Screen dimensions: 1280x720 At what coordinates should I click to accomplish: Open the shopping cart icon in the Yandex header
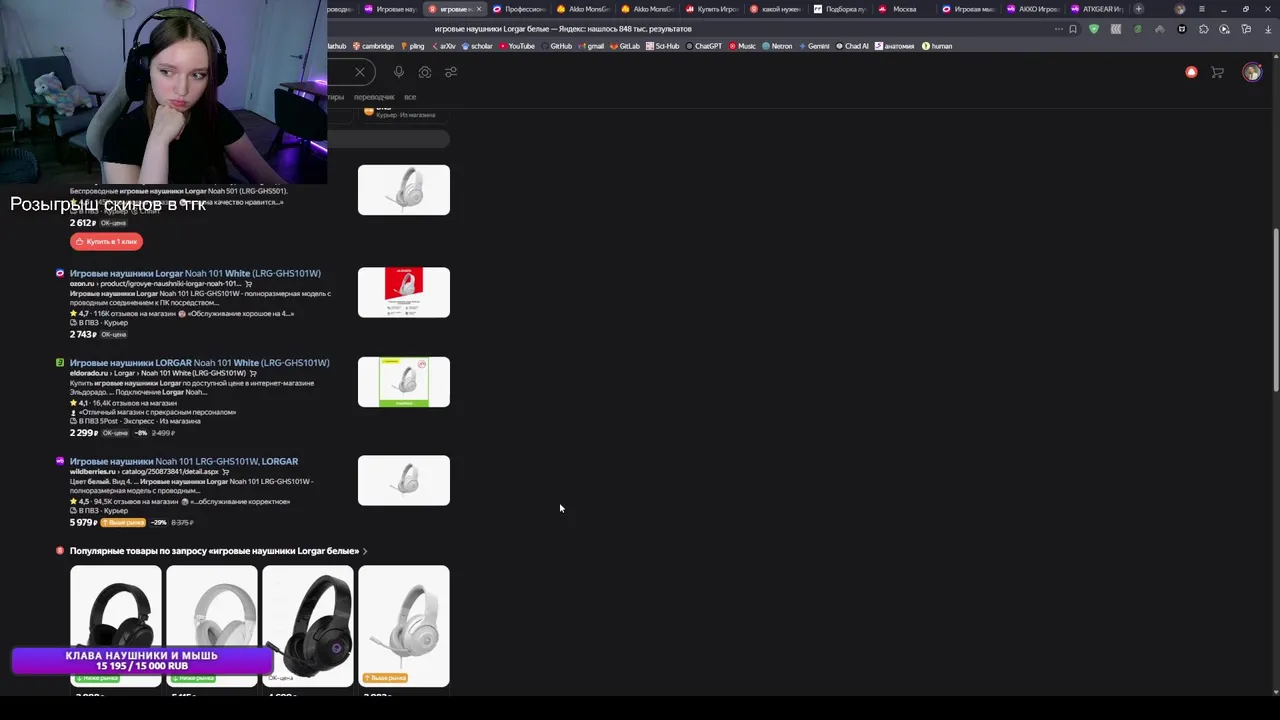tap(1217, 72)
